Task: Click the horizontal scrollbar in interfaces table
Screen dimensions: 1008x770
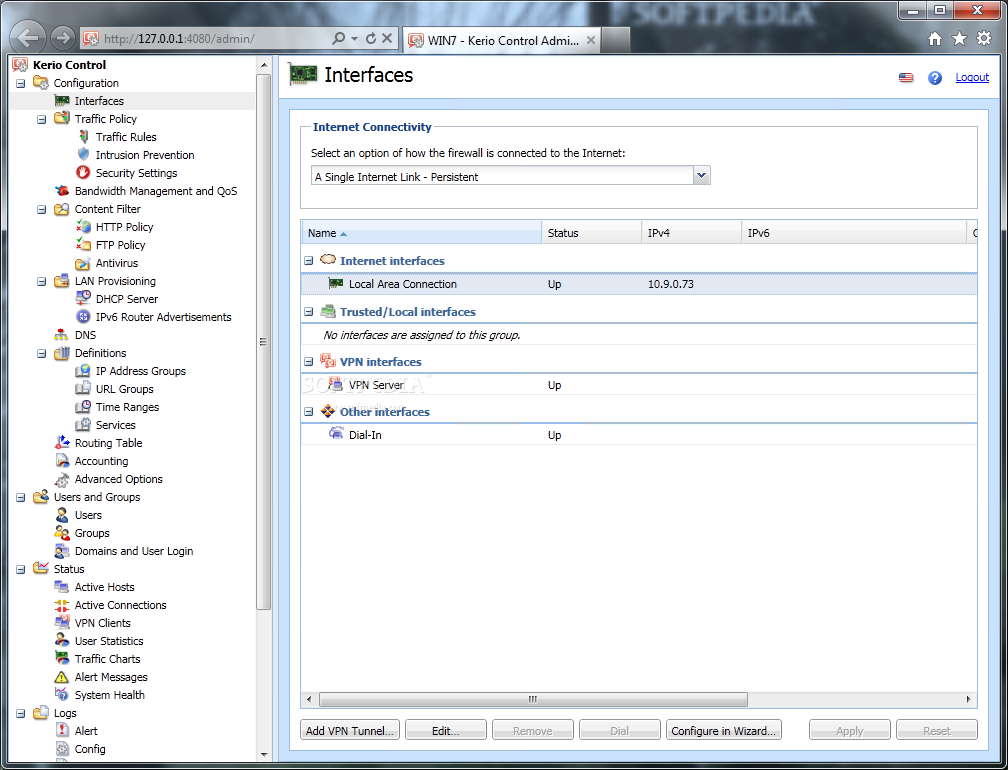Action: [533, 699]
